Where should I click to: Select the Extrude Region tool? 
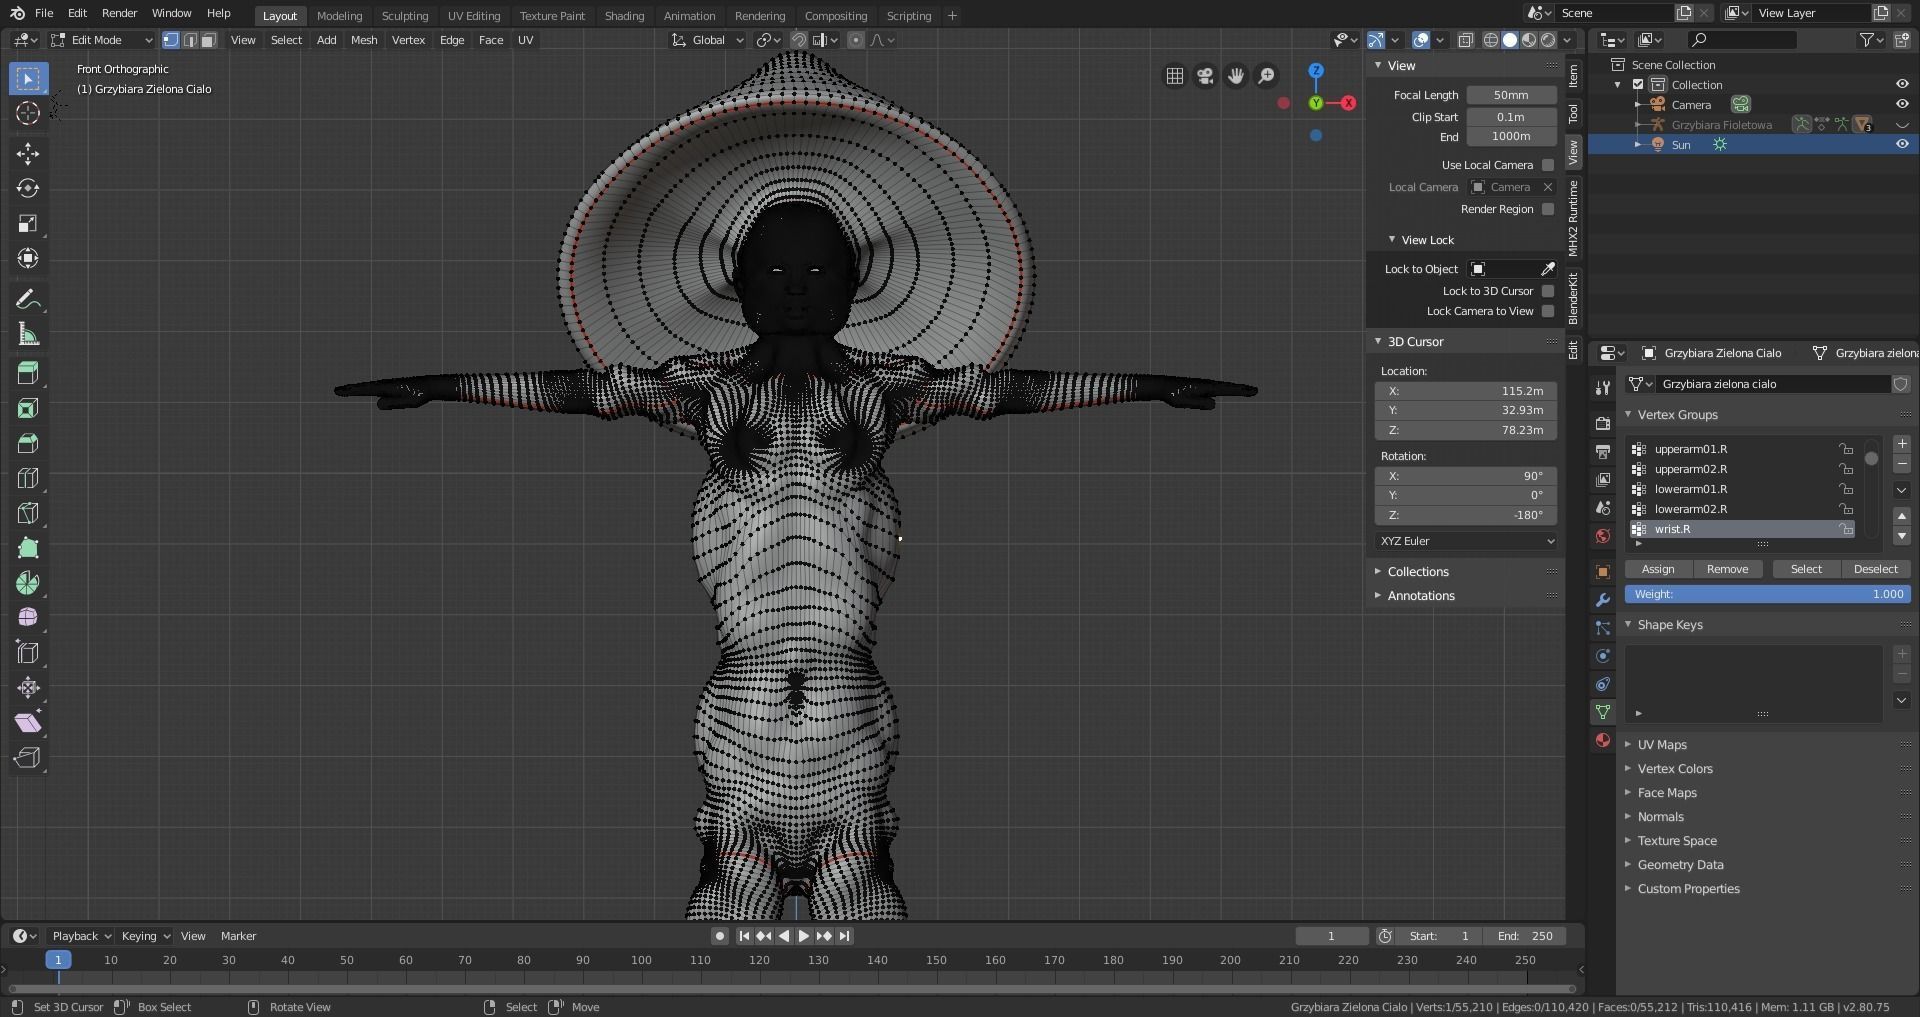click(x=28, y=373)
